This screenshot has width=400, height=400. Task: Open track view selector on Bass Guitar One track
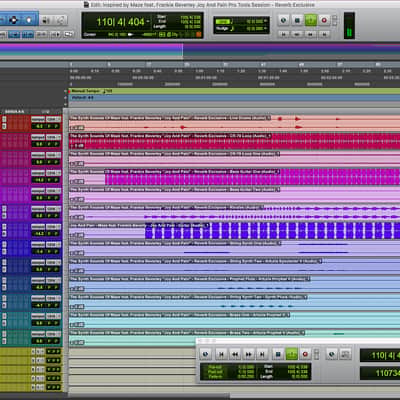38,173
